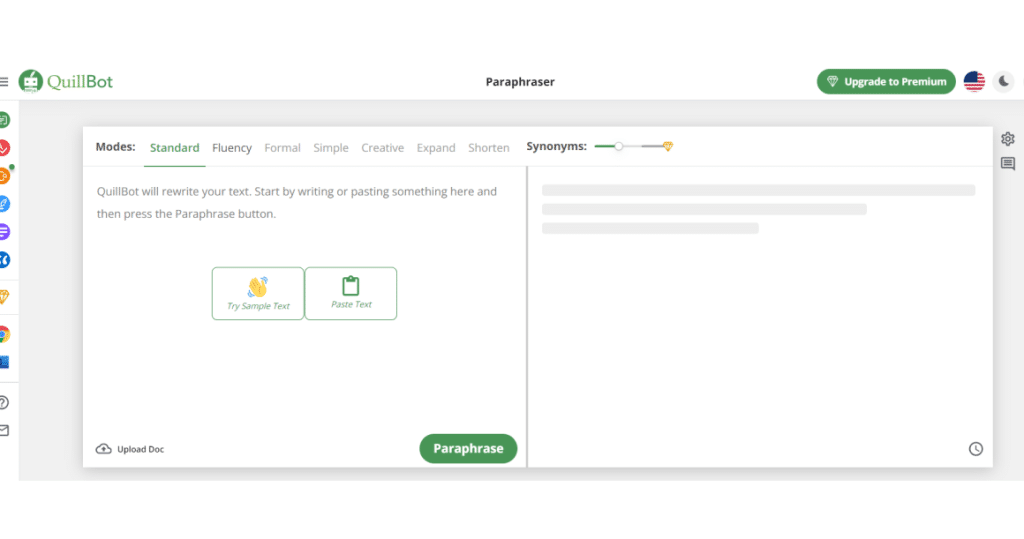The width and height of the screenshot is (1024, 539).
Task: Click Upload Doc link
Action: (x=130, y=449)
